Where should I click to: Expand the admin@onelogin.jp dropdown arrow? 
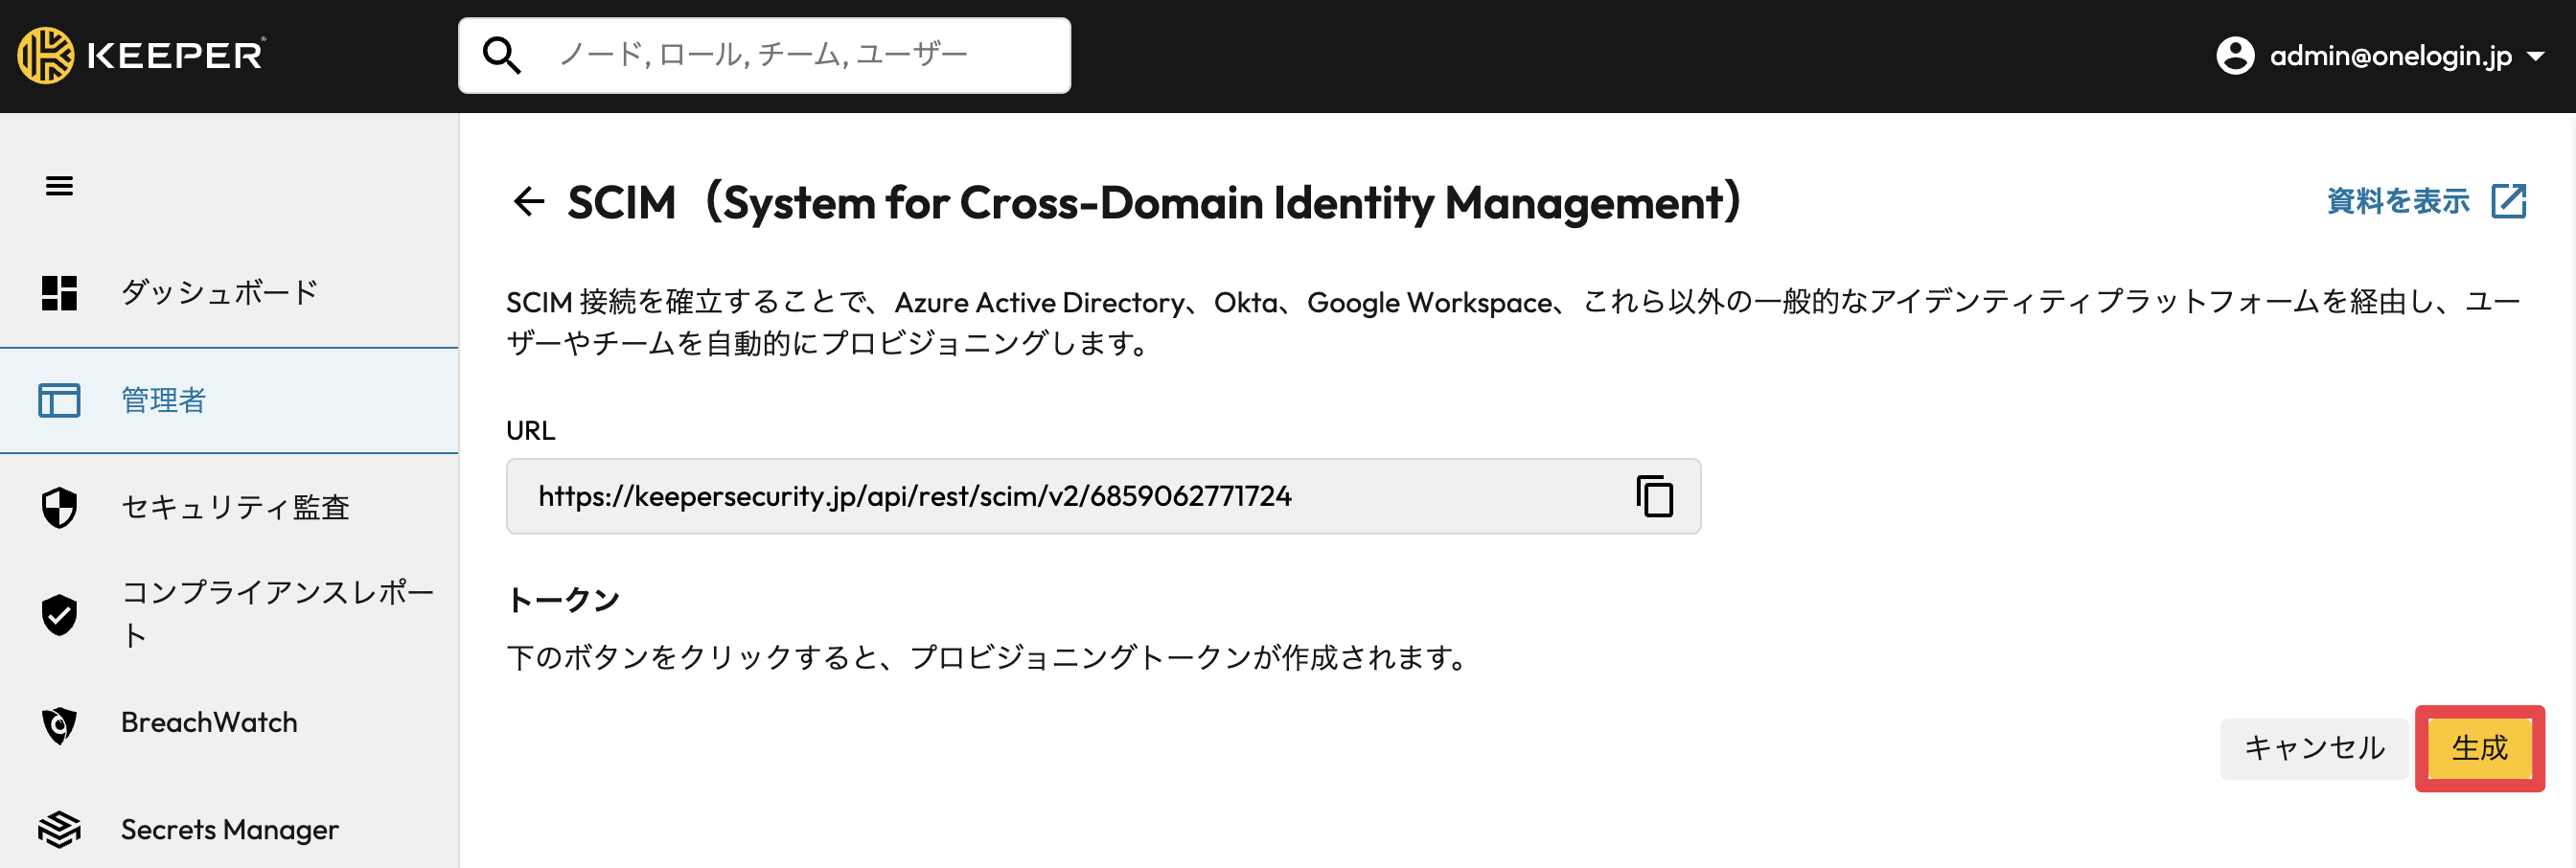pyautogui.click(x=2535, y=57)
